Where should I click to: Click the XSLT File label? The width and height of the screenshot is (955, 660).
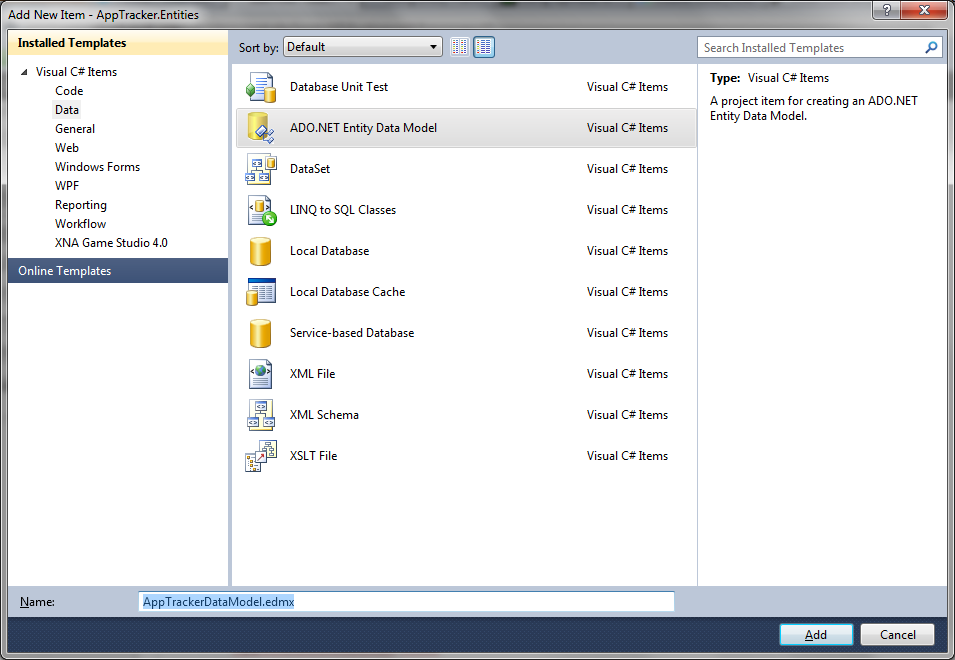point(313,456)
